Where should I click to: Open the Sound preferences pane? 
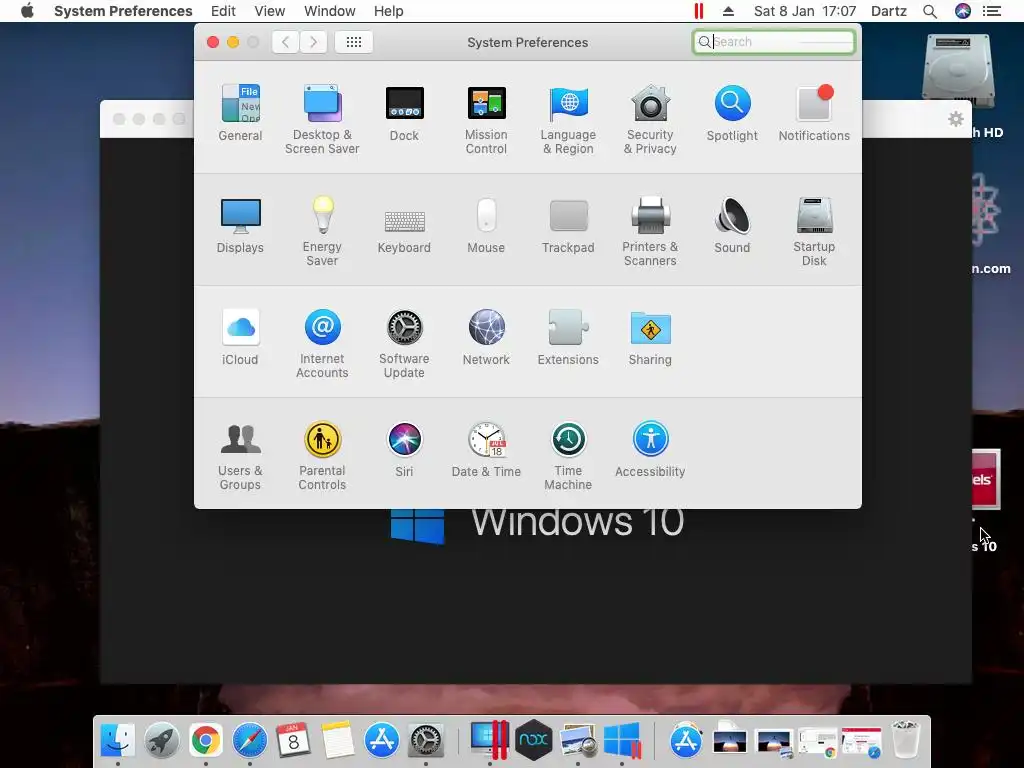(732, 225)
